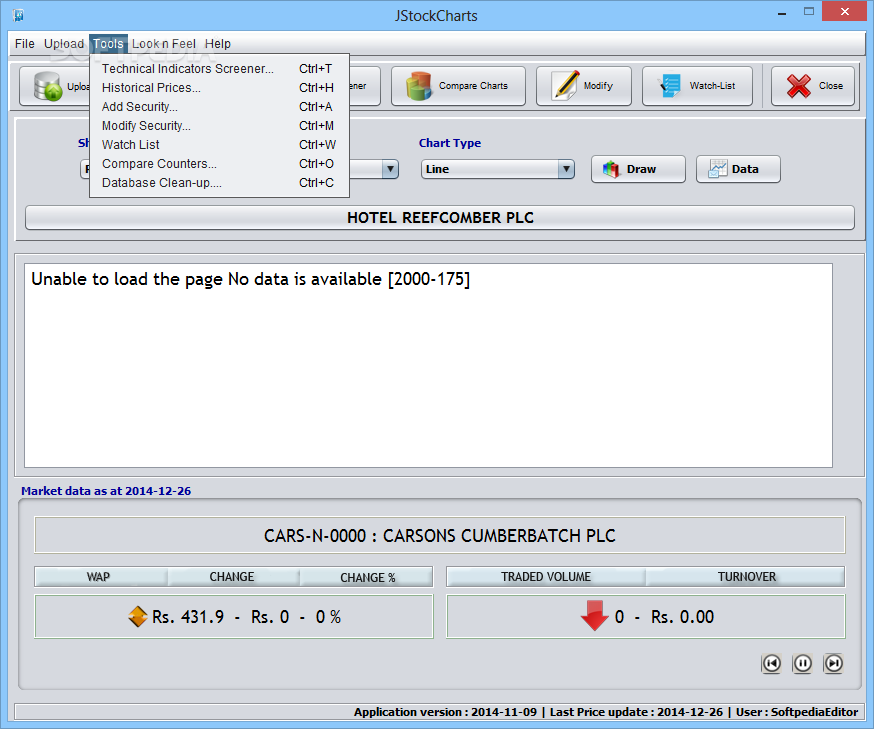
Task: Open the File menu
Action: tap(25, 43)
